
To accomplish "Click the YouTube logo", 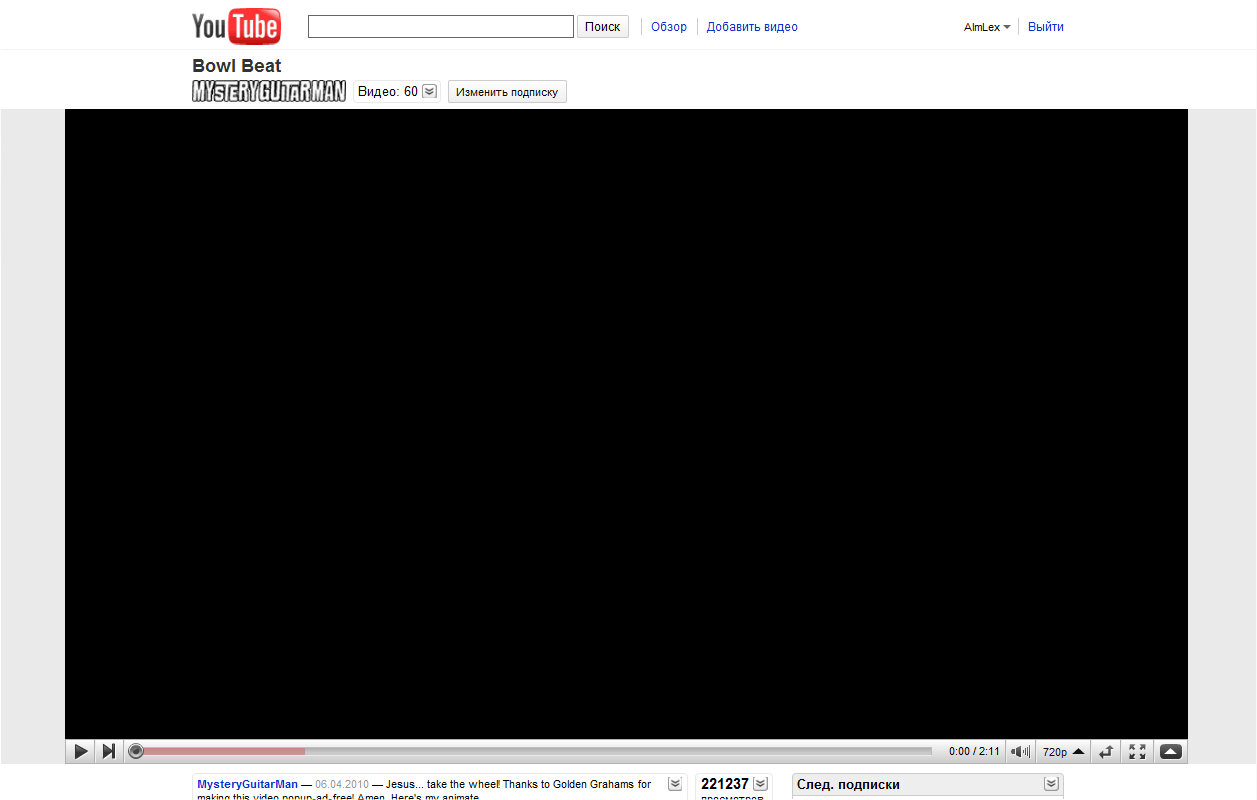I will pyautogui.click(x=236, y=25).
